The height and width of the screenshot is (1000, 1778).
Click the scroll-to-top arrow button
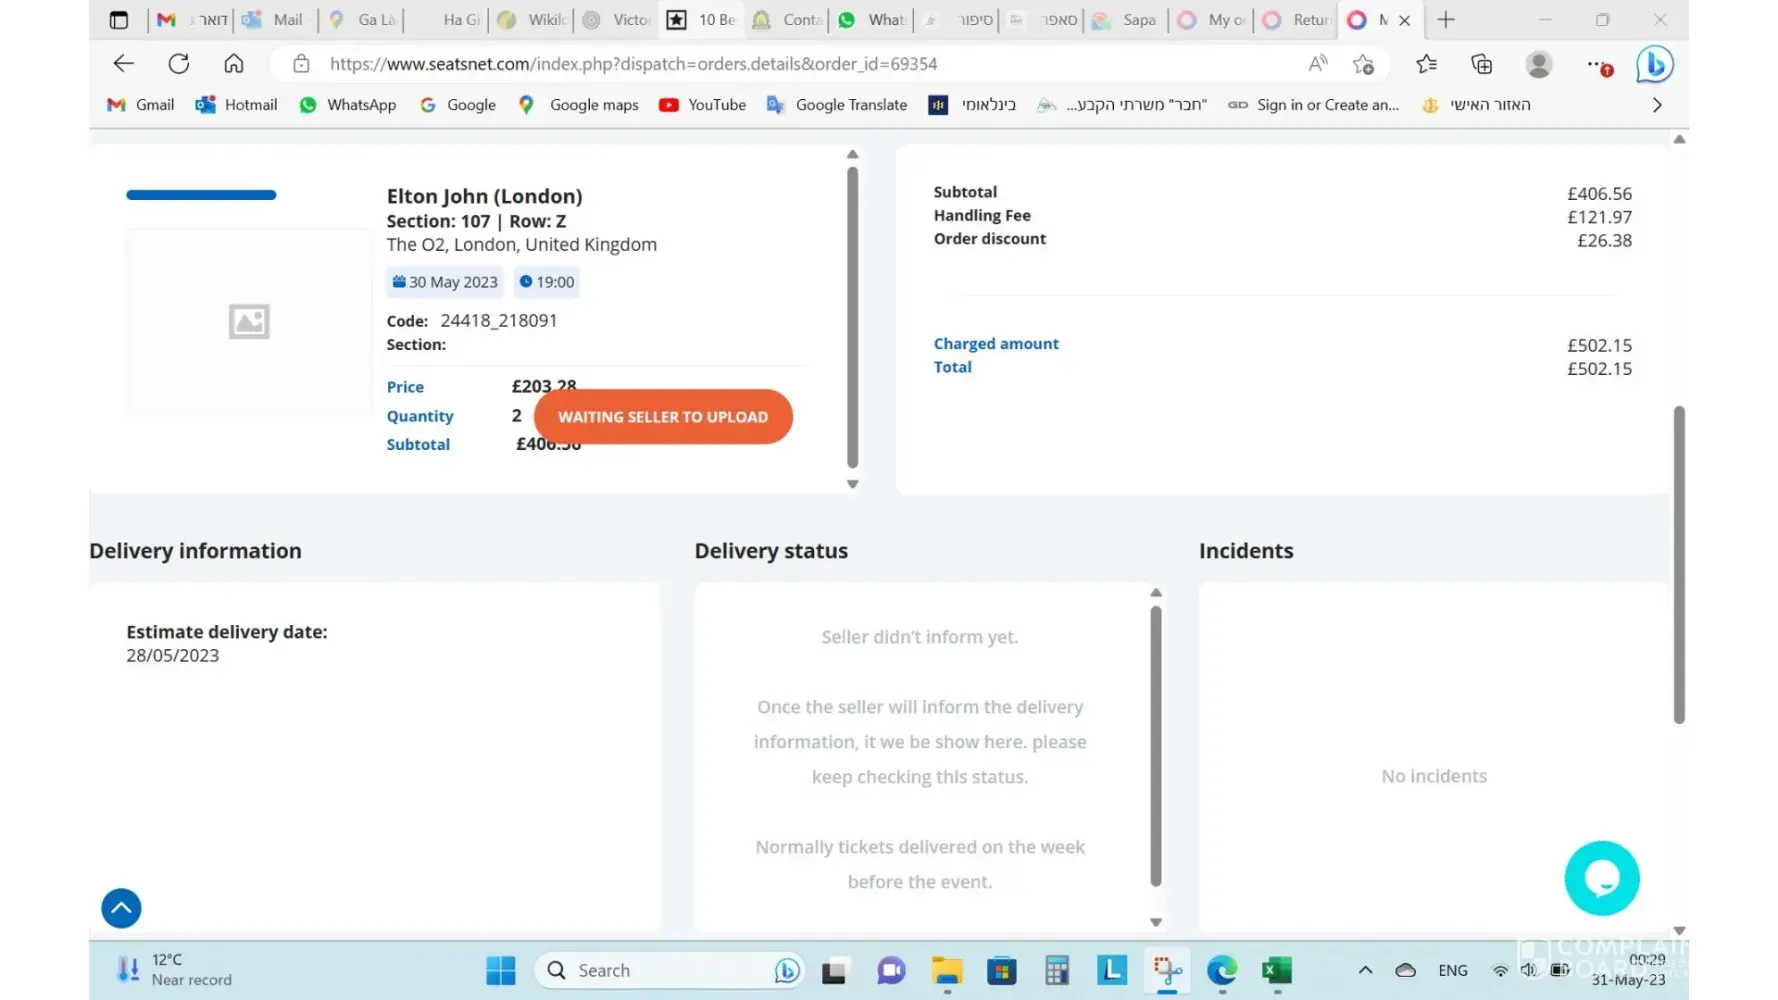point(121,908)
